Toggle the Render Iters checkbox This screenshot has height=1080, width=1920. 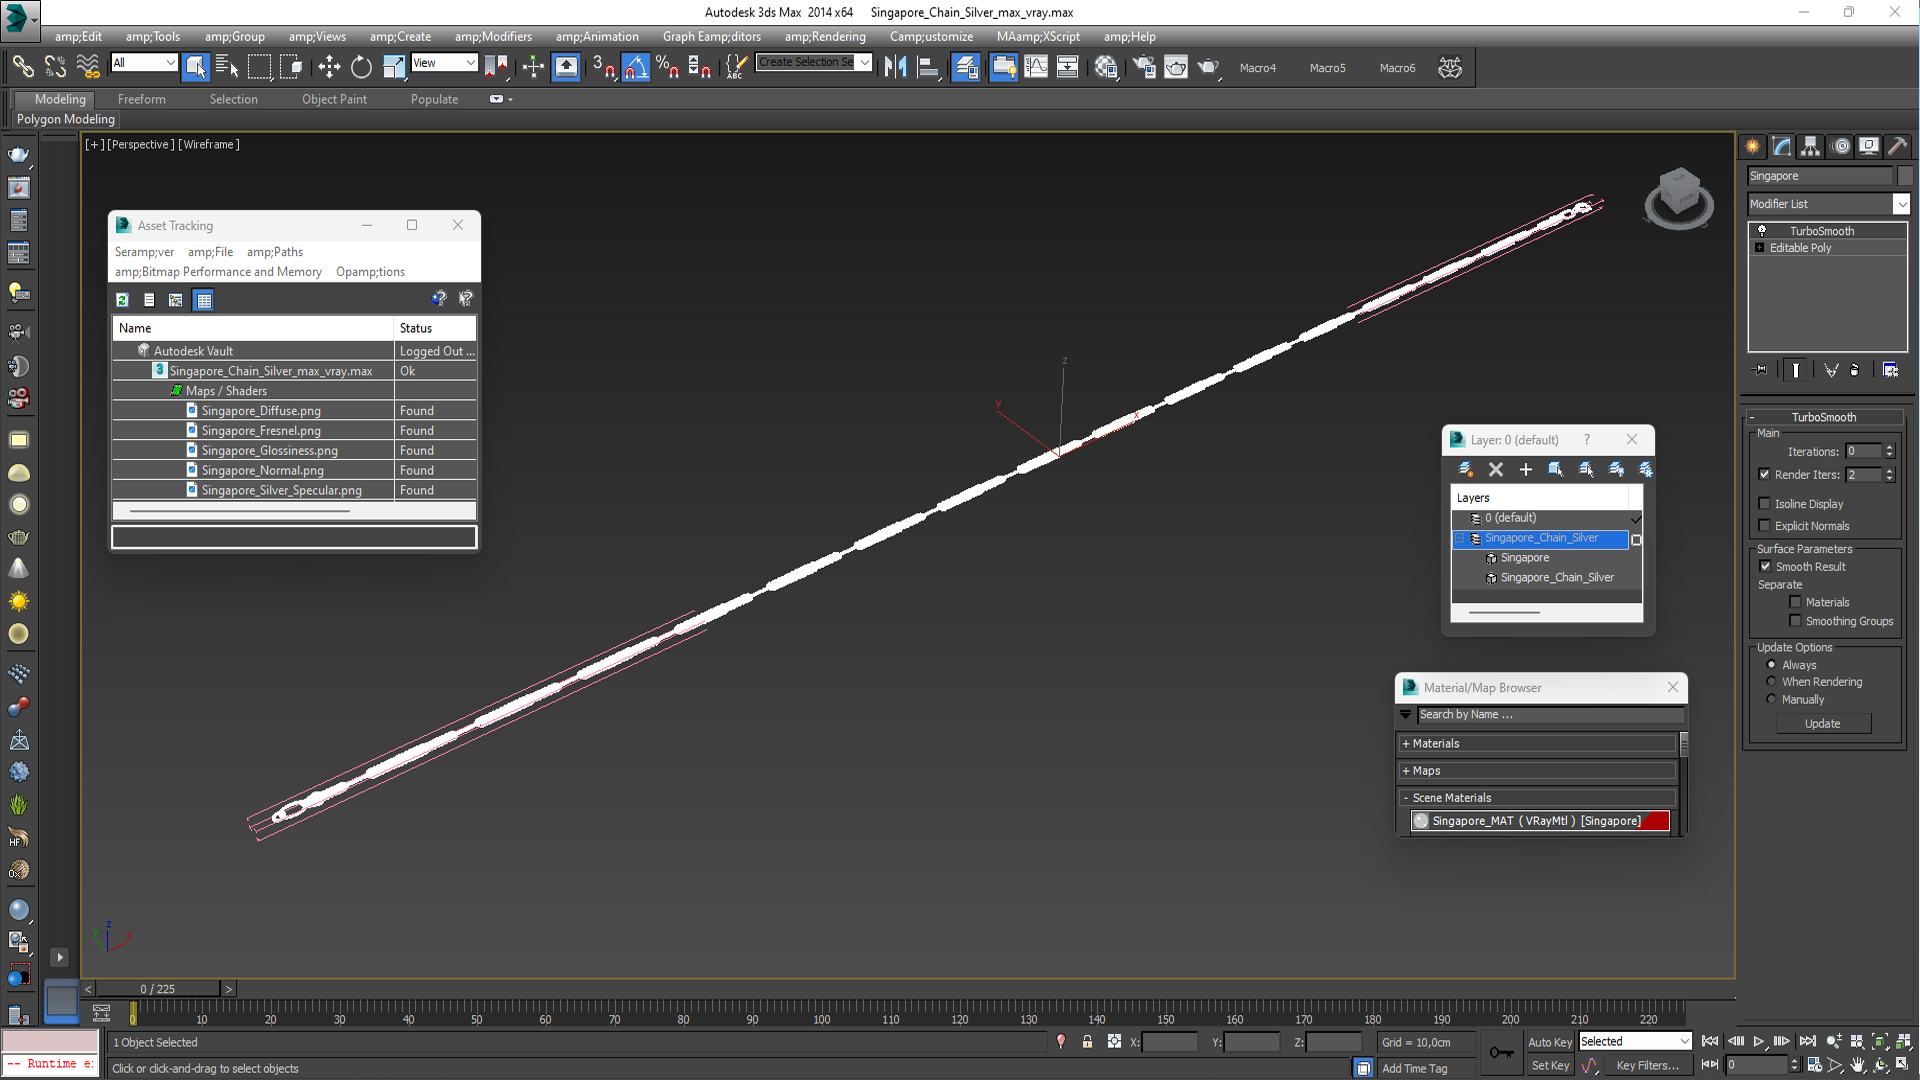1764,475
